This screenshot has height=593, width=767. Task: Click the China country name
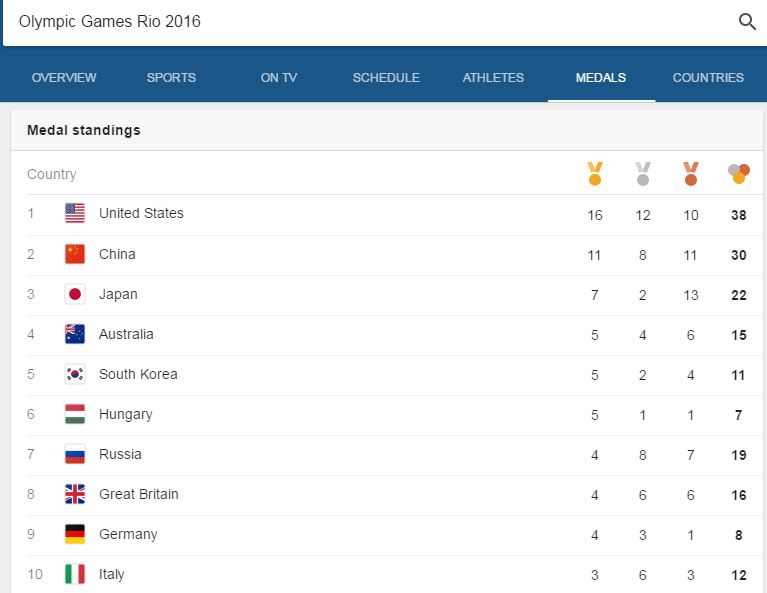pyautogui.click(x=117, y=254)
